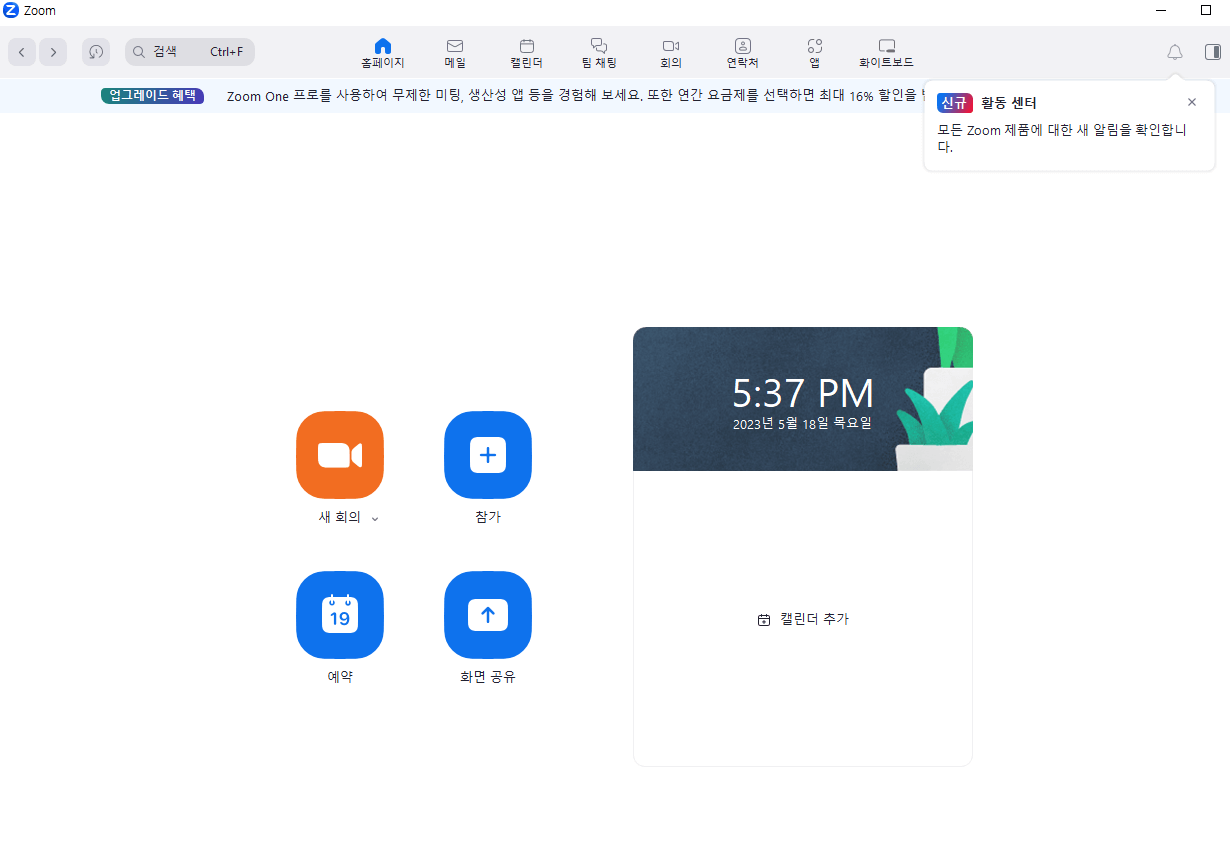This screenshot has height=846, width=1230.
Task: Expand the 새 회의 dropdown chevron
Action: (375, 518)
